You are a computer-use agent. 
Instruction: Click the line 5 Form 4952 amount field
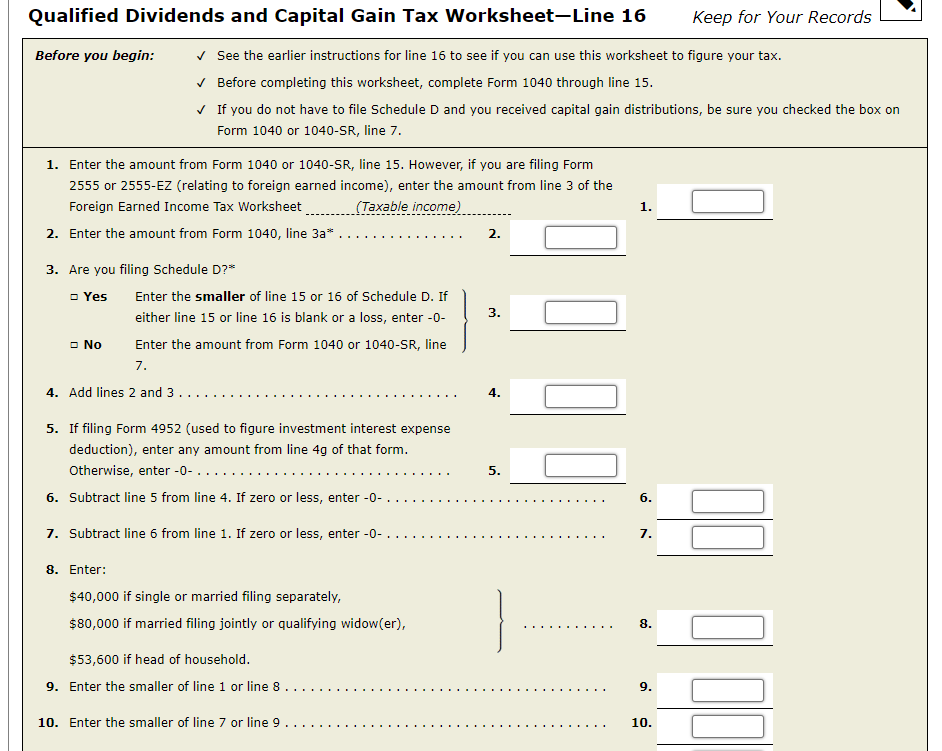click(x=581, y=466)
